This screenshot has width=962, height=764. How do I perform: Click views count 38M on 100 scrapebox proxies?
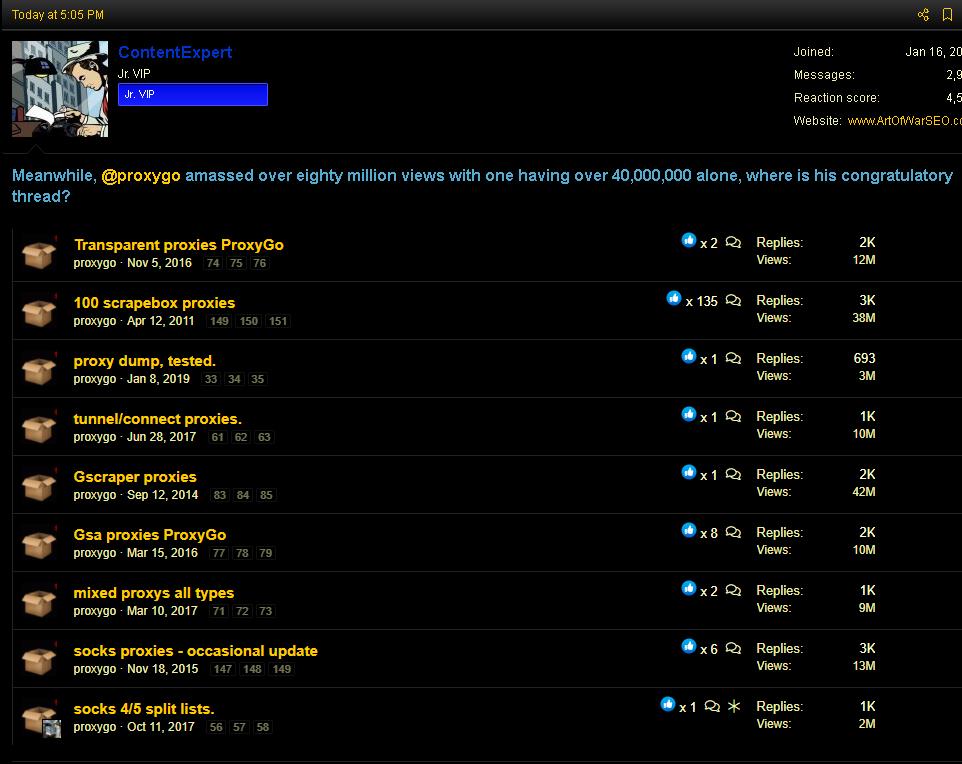(x=864, y=318)
